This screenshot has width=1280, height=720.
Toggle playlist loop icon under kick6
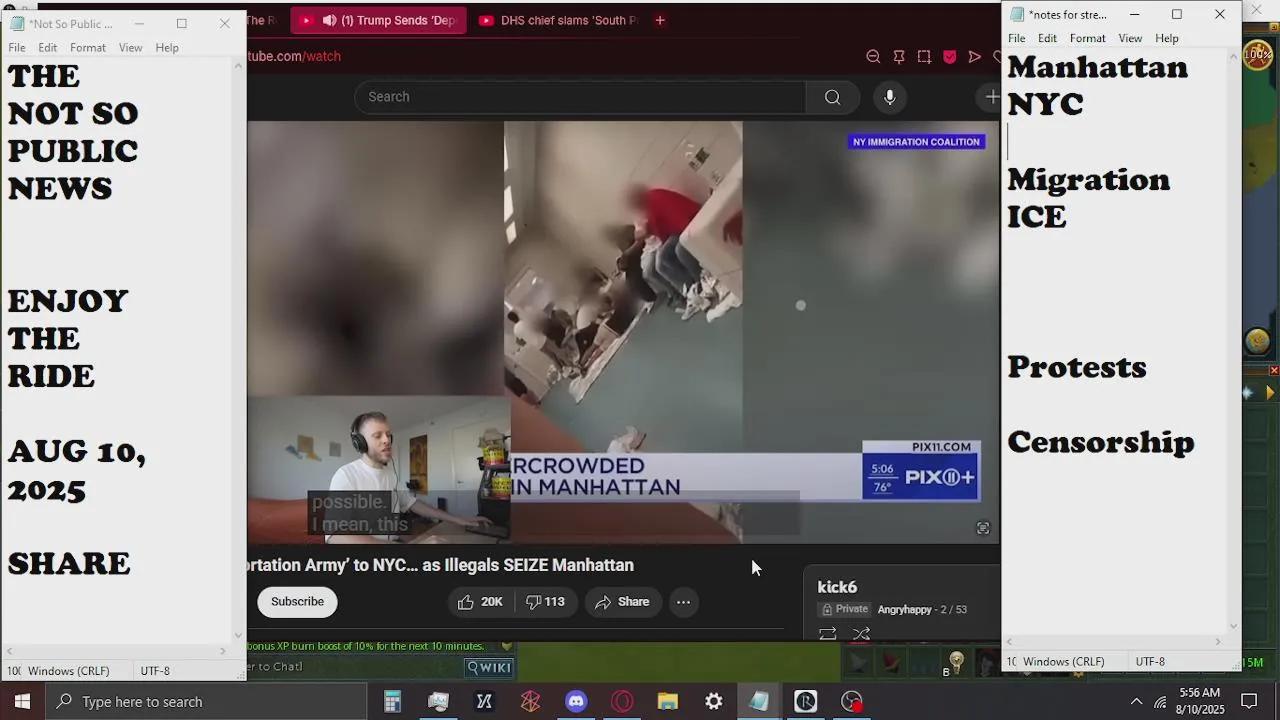tap(827, 634)
